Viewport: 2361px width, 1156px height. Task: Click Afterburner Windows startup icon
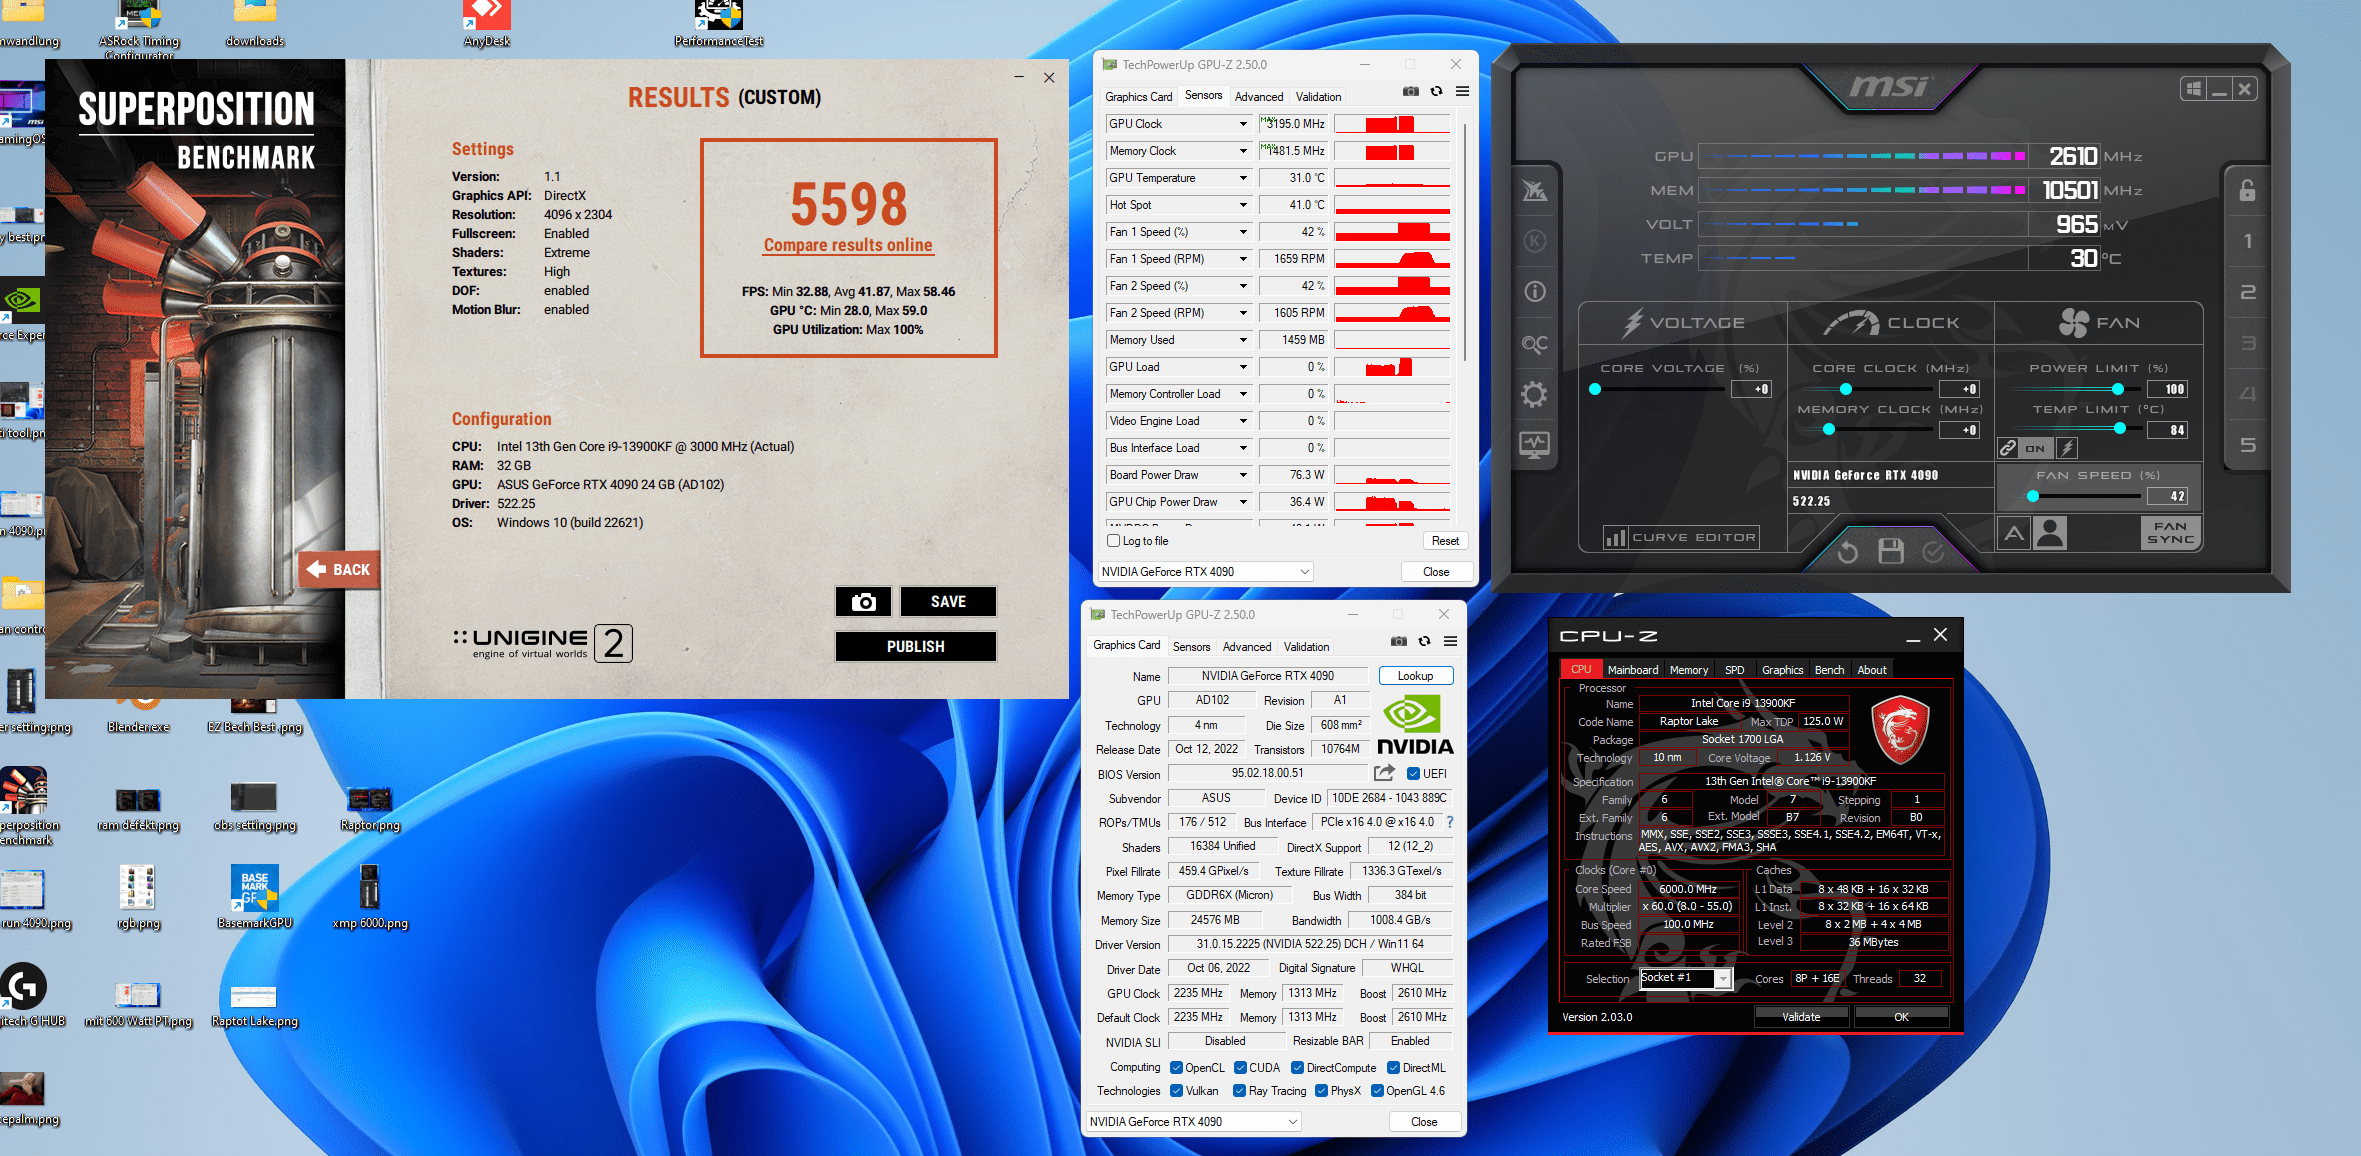click(2193, 89)
